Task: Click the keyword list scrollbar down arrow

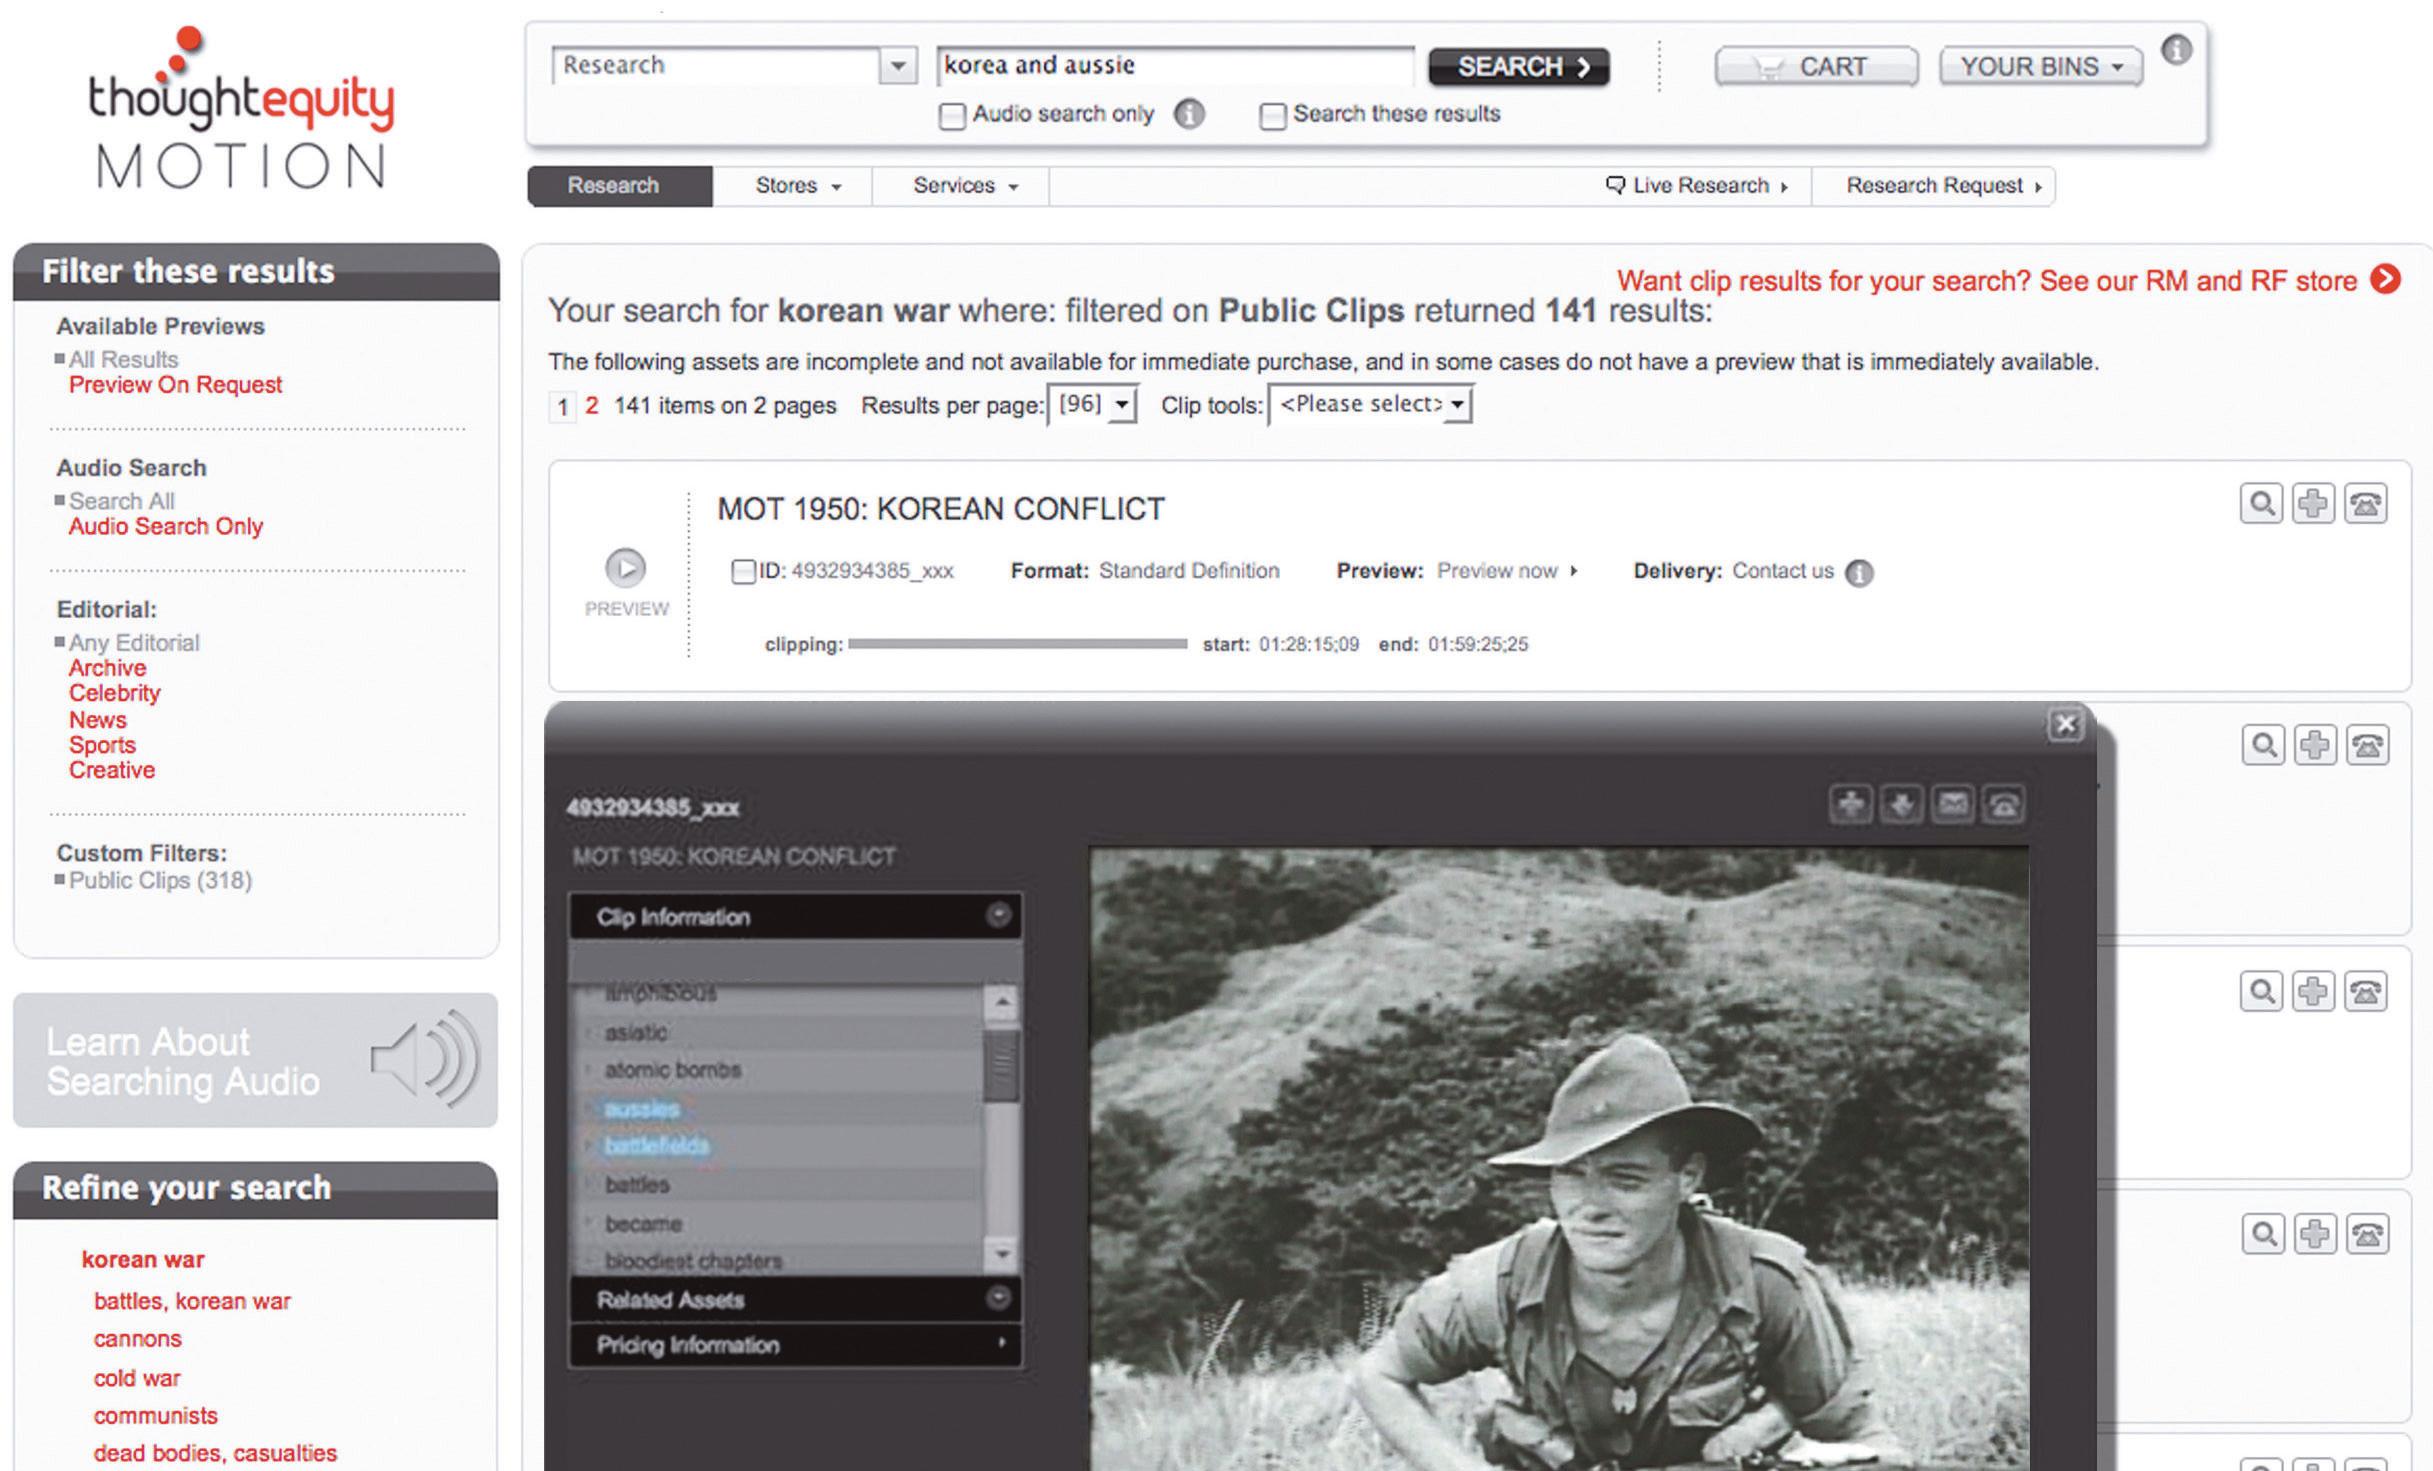Action: pos(1002,1254)
